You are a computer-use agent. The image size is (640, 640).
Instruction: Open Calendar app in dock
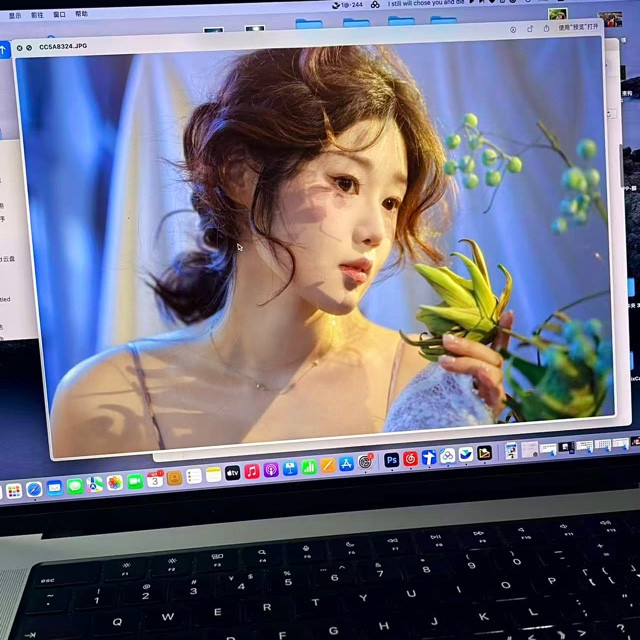click(x=155, y=480)
